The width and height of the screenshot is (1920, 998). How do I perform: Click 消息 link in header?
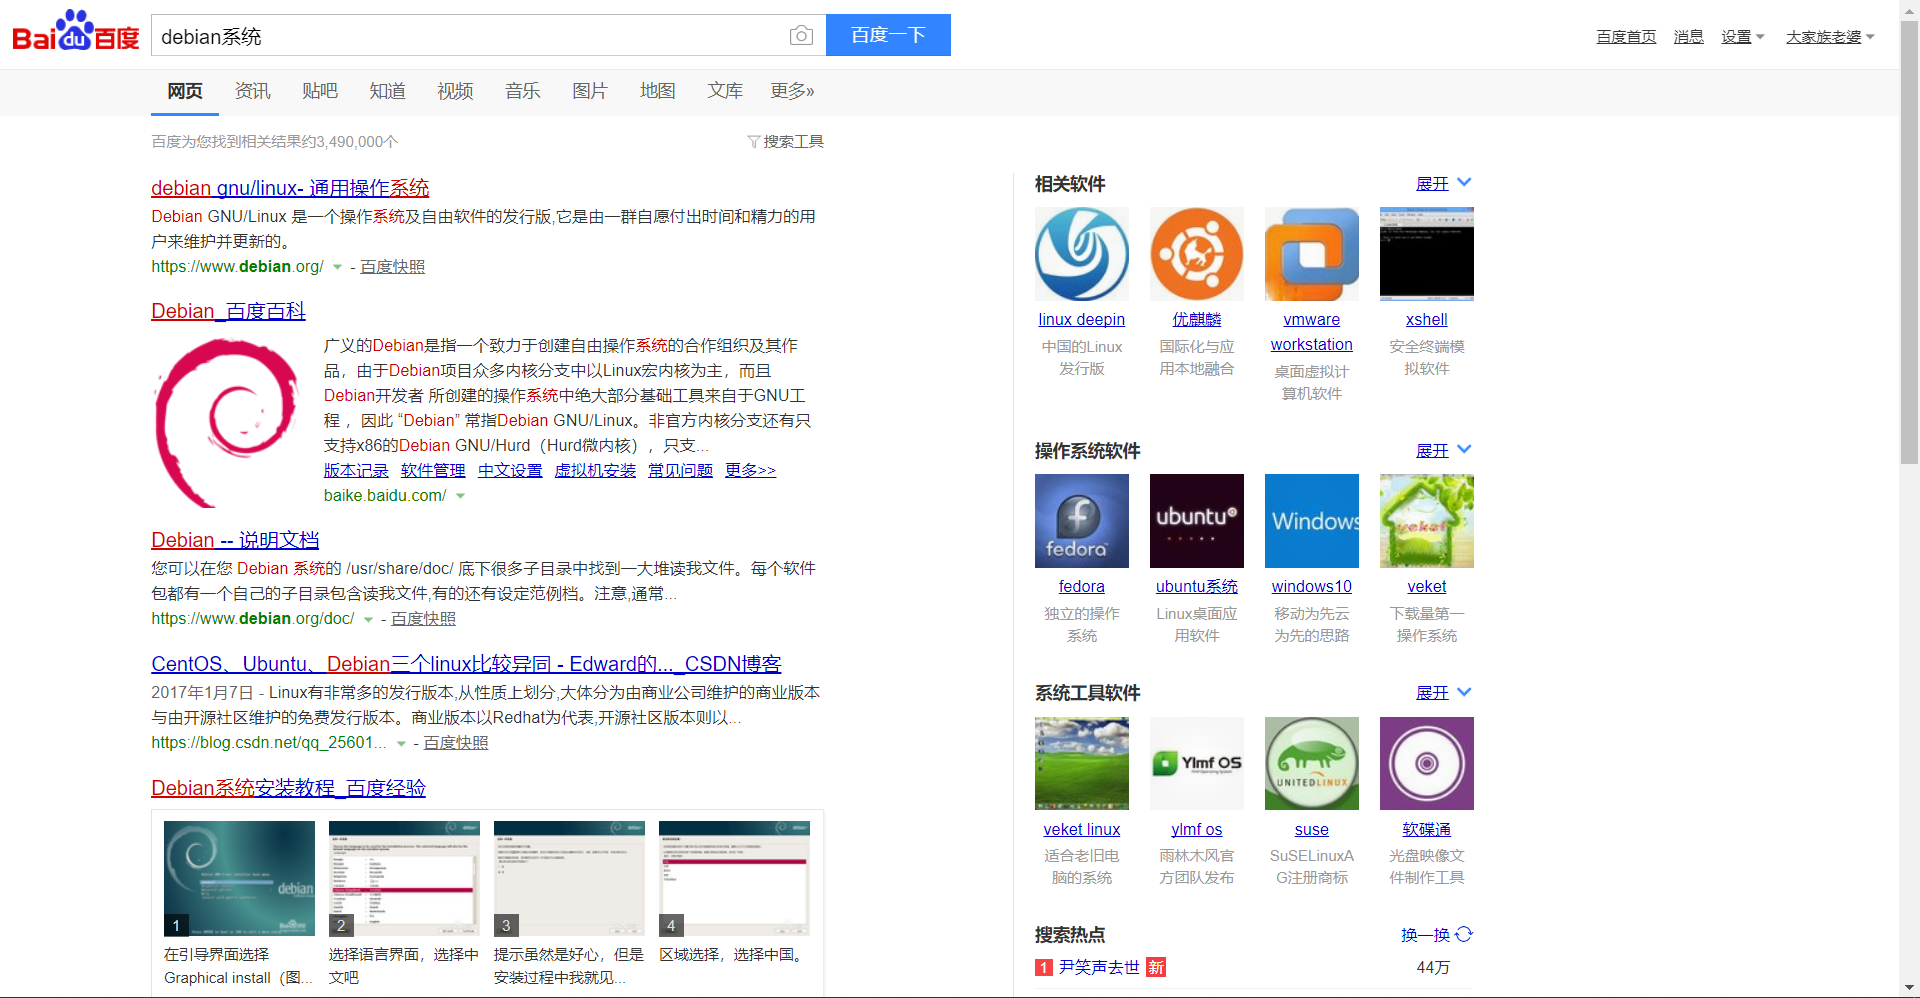coord(1689,37)
